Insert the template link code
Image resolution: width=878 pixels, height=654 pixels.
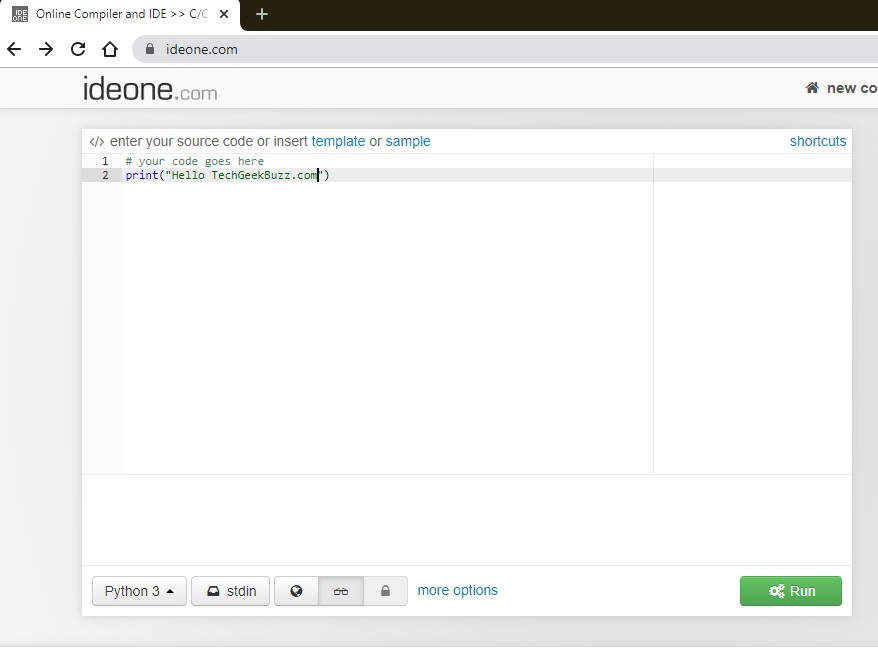pos(338,141)
